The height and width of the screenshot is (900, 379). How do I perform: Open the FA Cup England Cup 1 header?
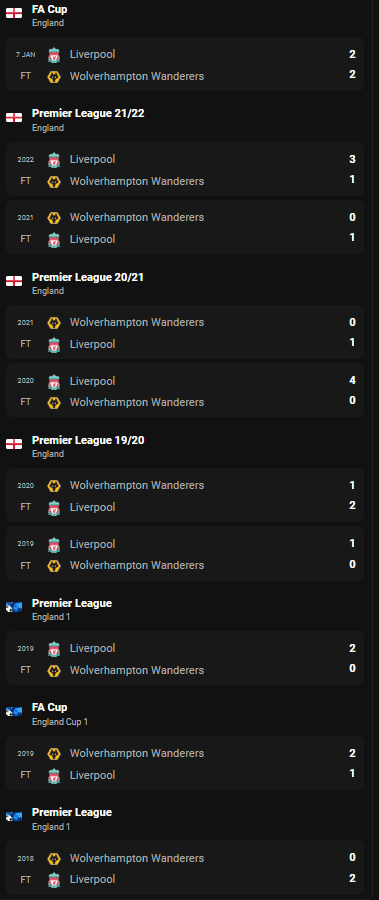(x=60, y=714)
